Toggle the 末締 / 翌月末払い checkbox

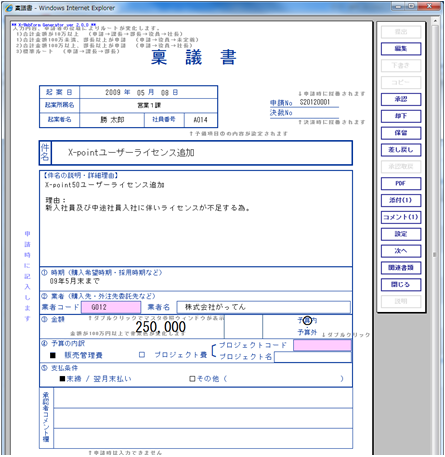point(62,379)
